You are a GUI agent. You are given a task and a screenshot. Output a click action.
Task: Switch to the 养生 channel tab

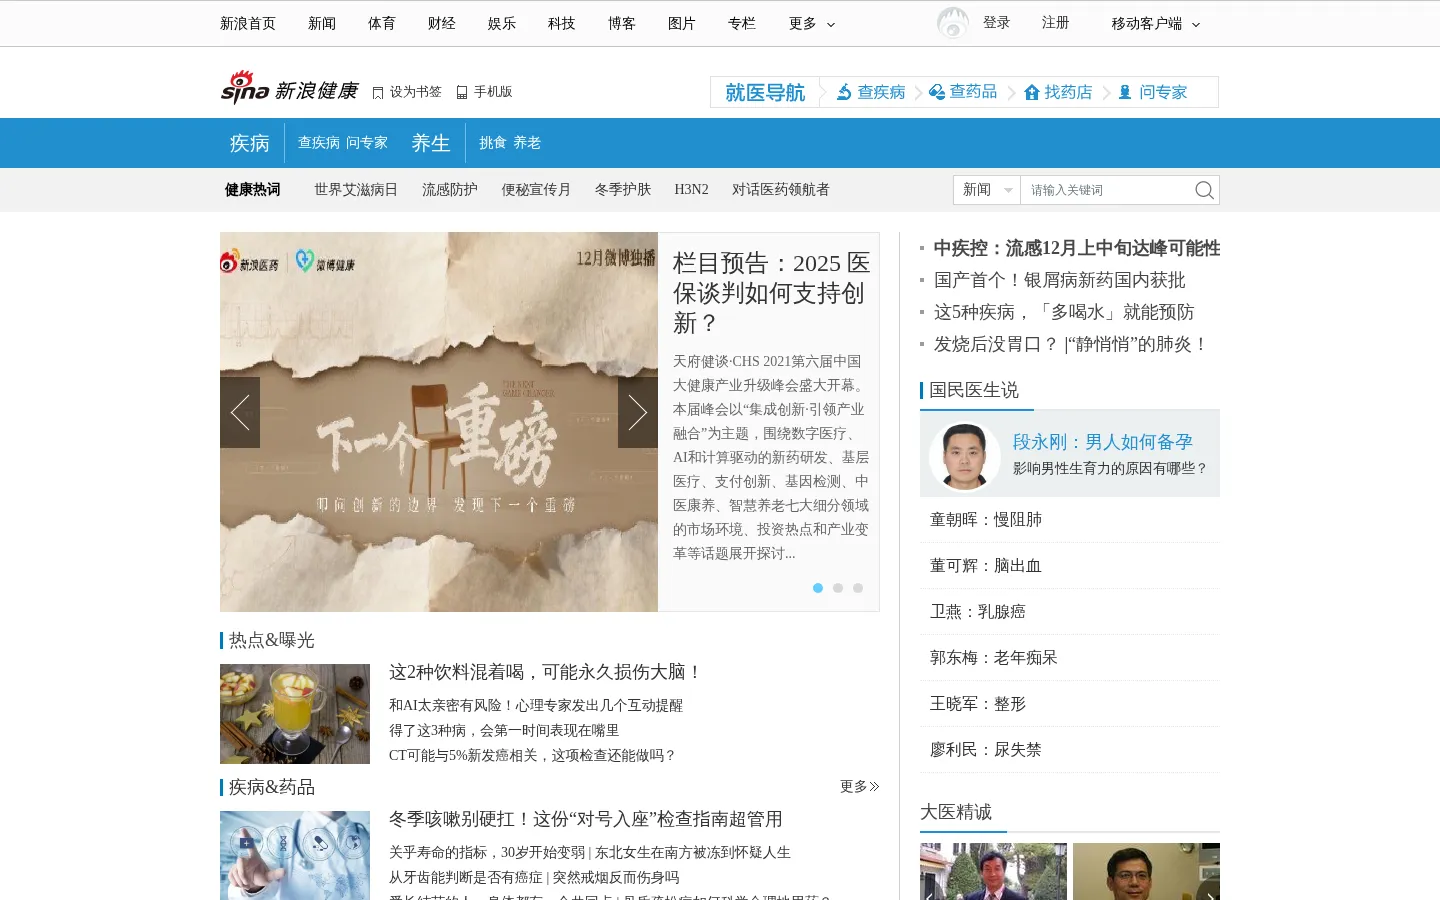(431, 143)
